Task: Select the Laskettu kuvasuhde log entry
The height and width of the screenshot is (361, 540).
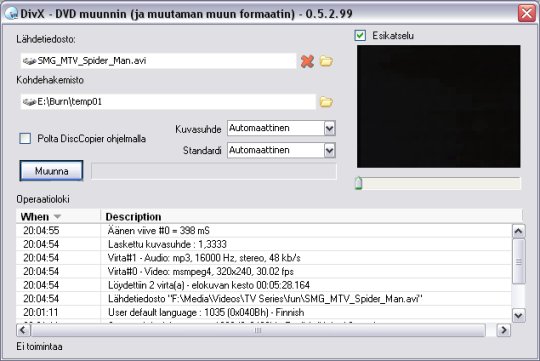Action: click(x=264, y=244)
